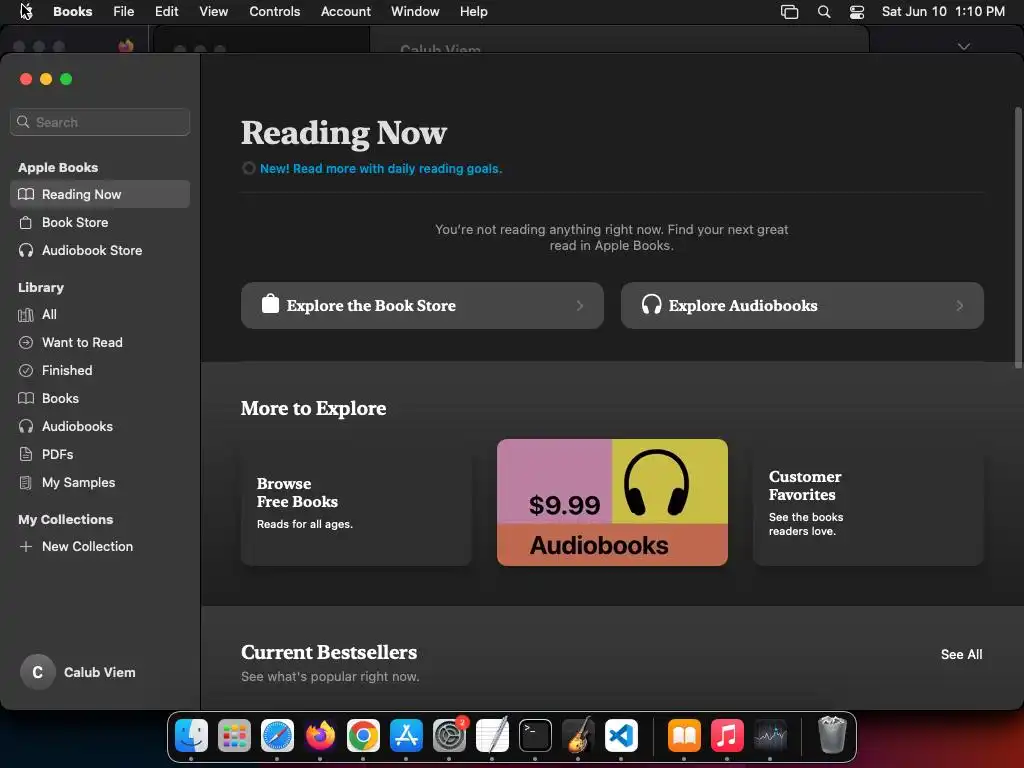Open Music from the Dock

[727, 735]
